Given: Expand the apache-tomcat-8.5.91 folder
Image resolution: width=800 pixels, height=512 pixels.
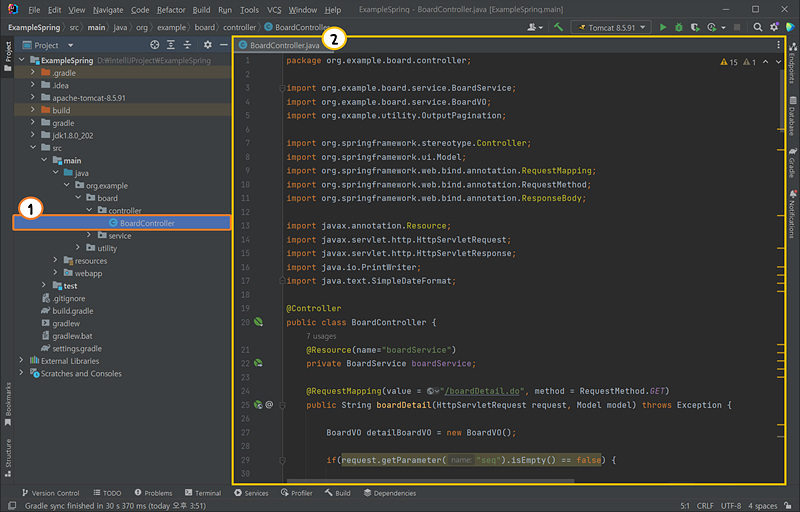Looking at the screenshot, I should pos(33,97).
